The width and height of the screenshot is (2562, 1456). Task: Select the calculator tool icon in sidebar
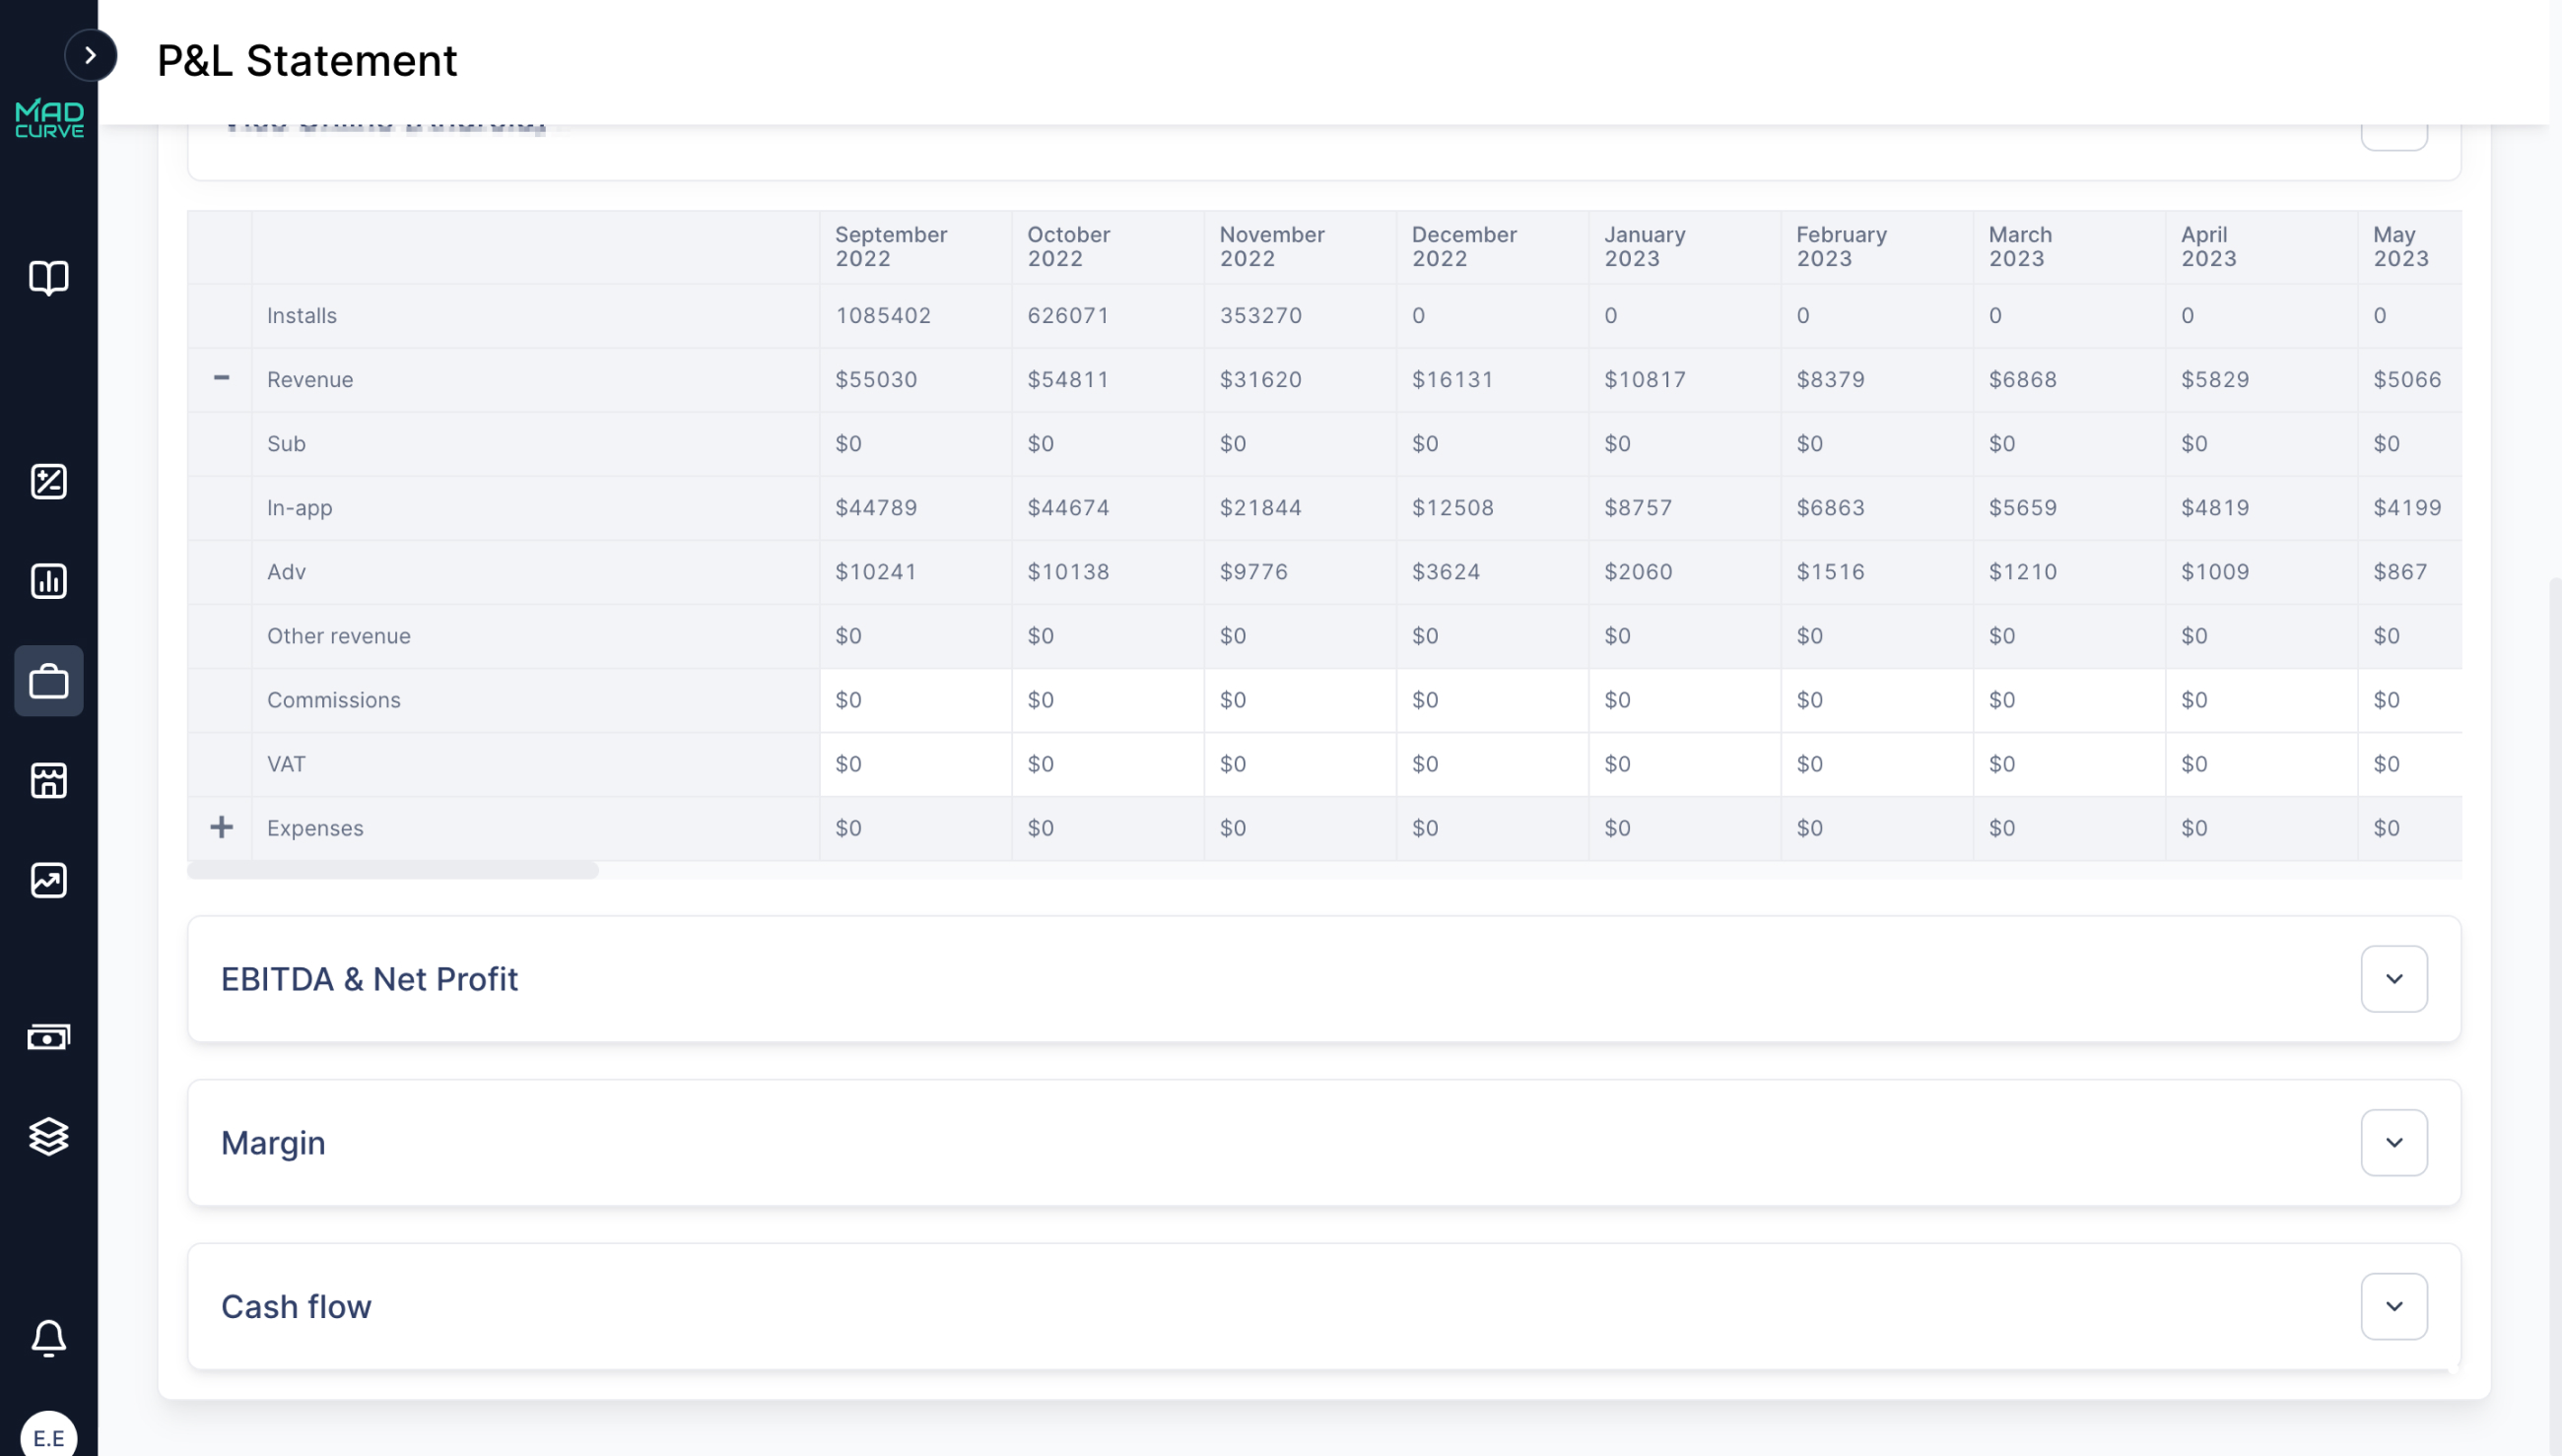(x=49, y=481)
